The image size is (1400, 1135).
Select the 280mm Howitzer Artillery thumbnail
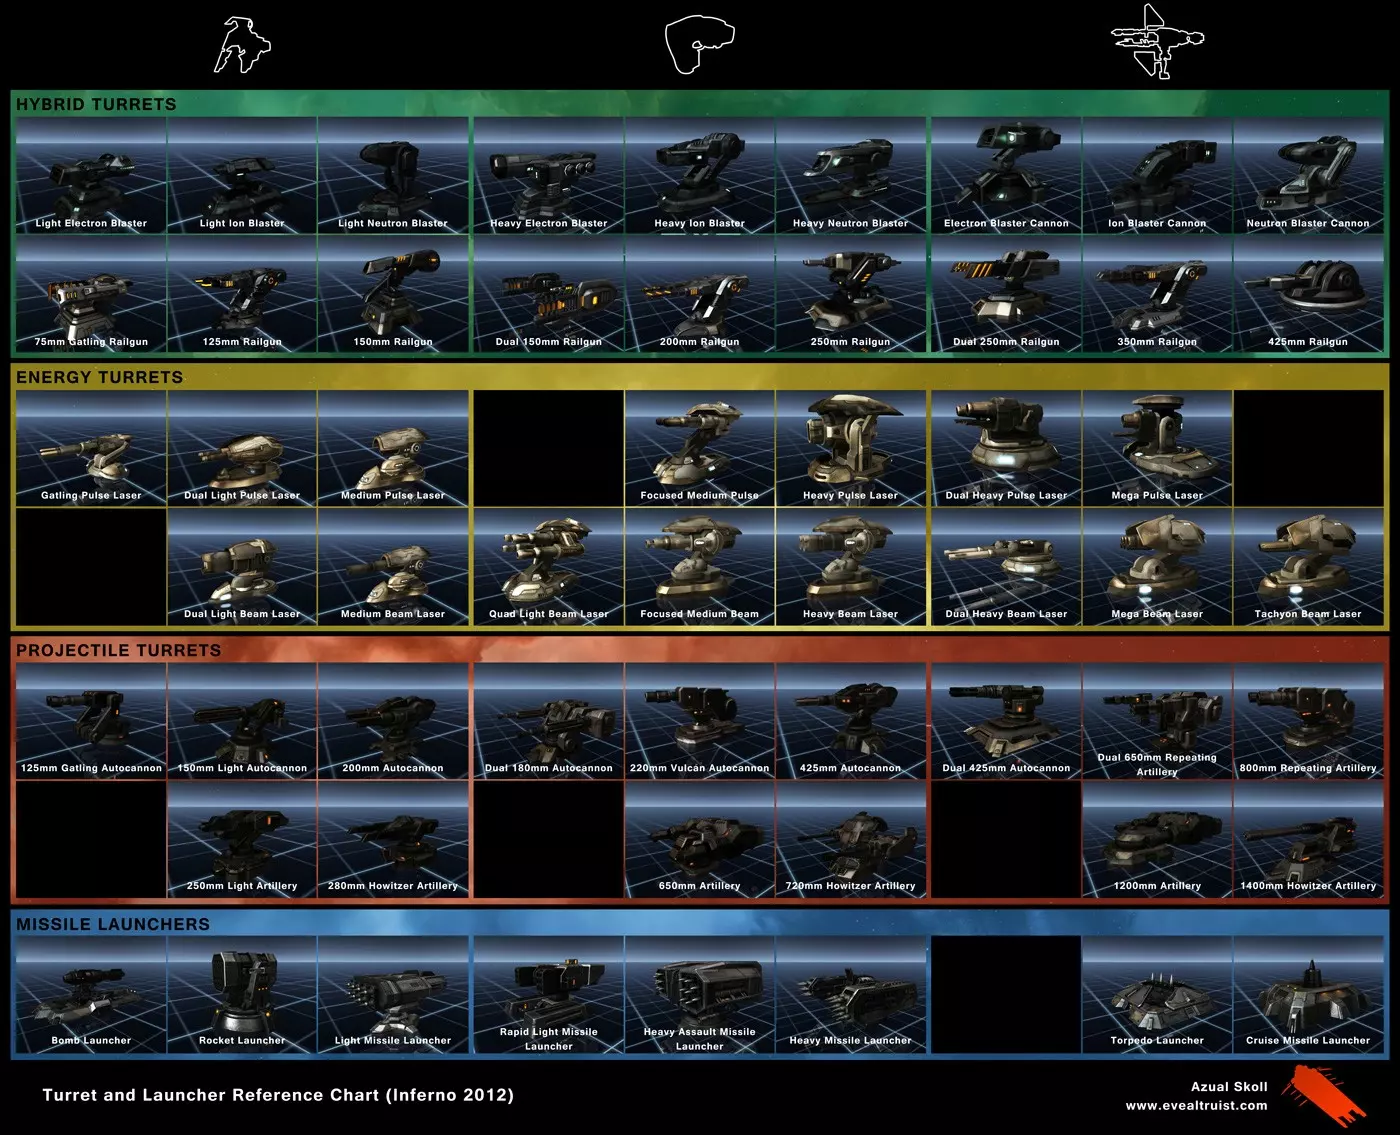tap(393, 839)
